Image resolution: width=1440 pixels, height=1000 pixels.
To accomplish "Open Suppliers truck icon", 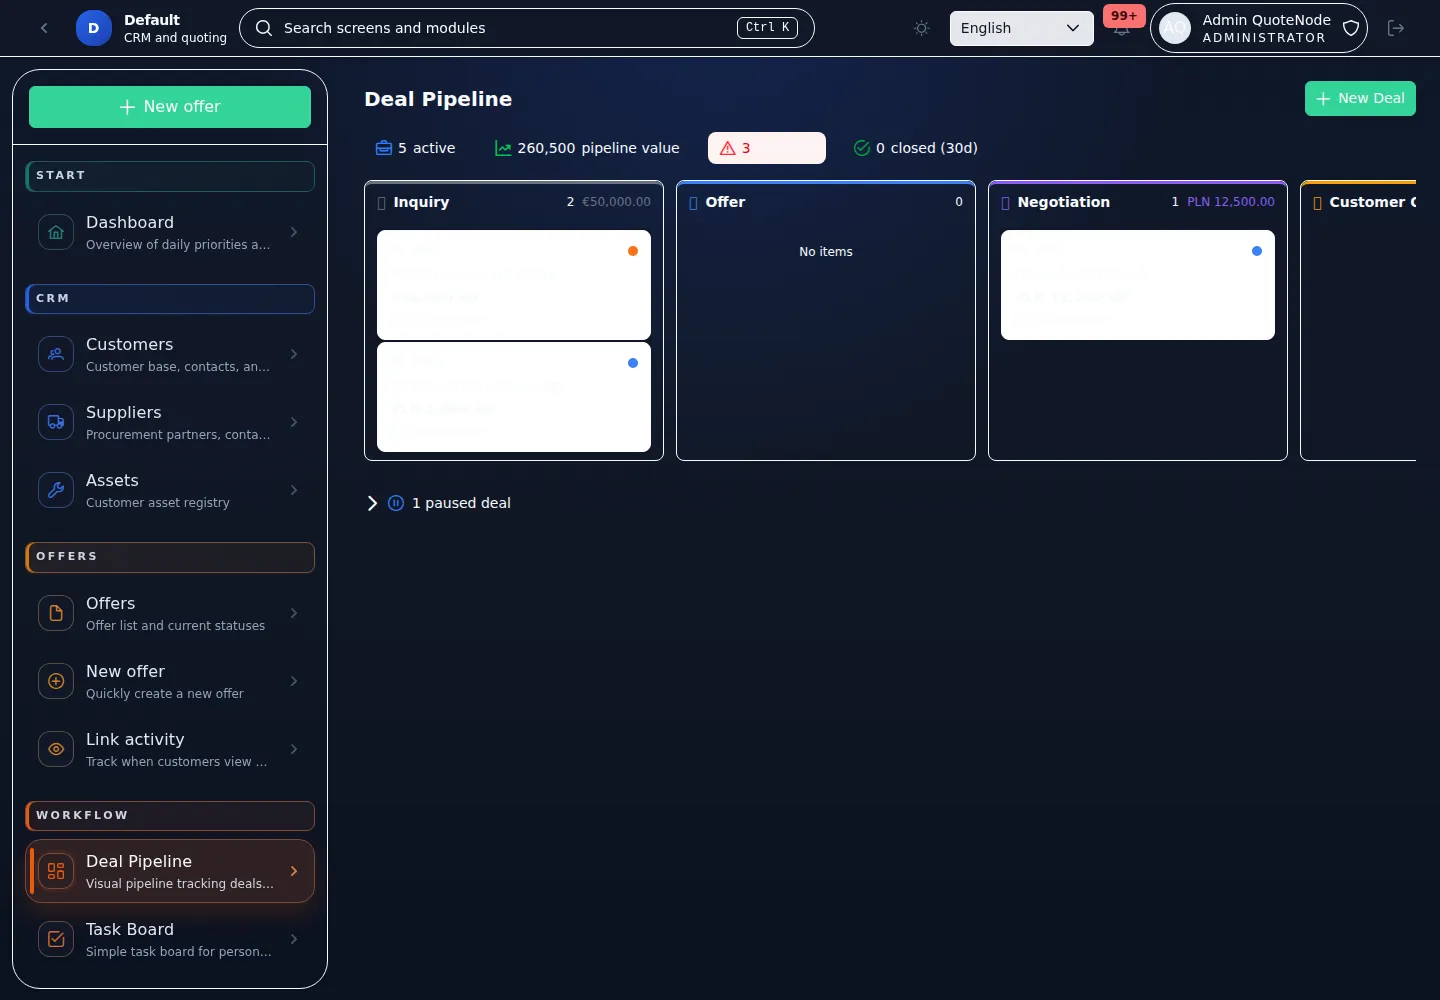I will pos(56,422).
